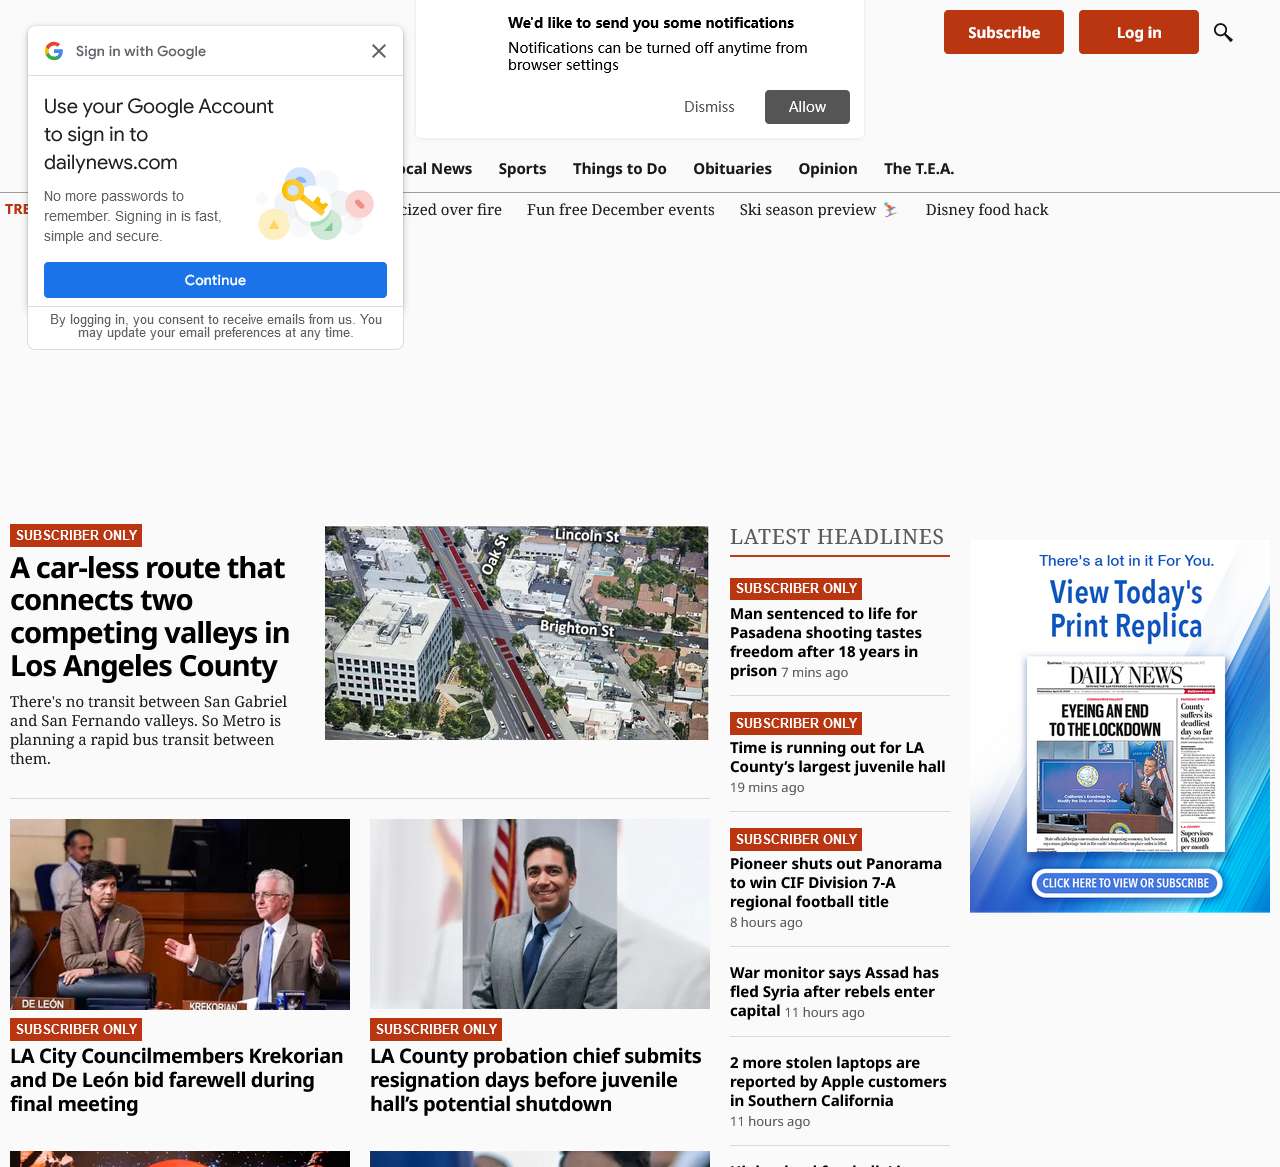The height and width of the screenshot is (1167, 1280).
Task: Open the car-less route valleys headline
Action: pos(150,617)
